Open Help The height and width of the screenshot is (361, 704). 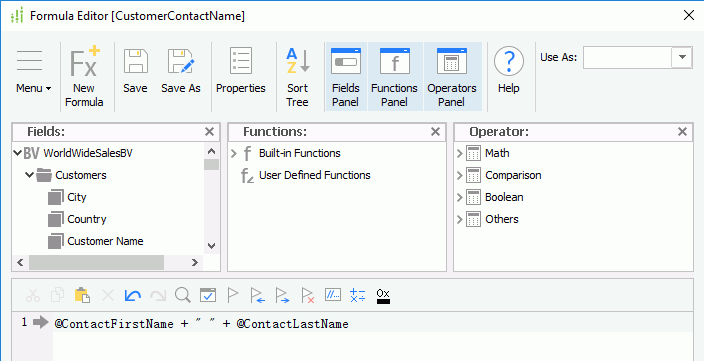coord(509,70)
